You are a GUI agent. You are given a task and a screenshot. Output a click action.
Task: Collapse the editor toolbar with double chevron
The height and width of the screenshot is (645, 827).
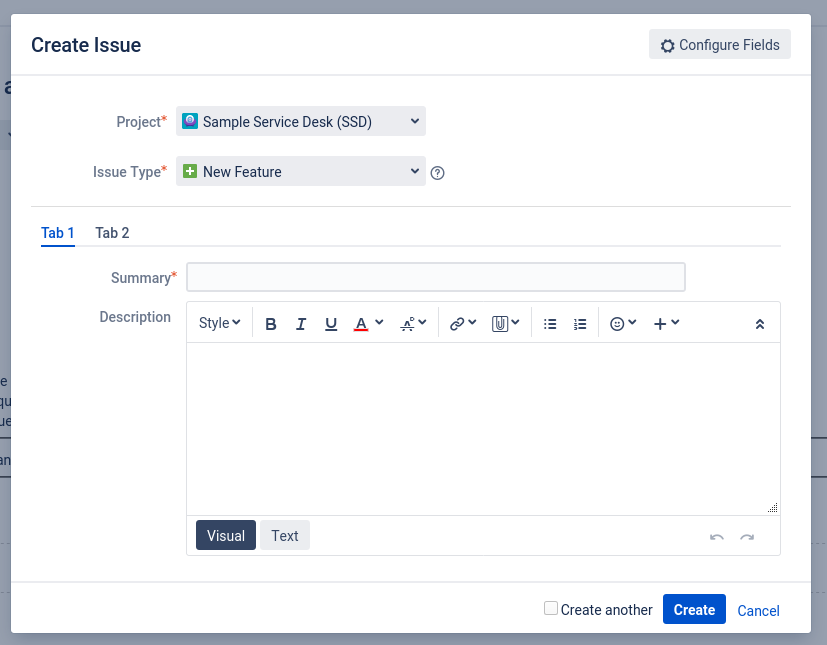pos(759,324)
